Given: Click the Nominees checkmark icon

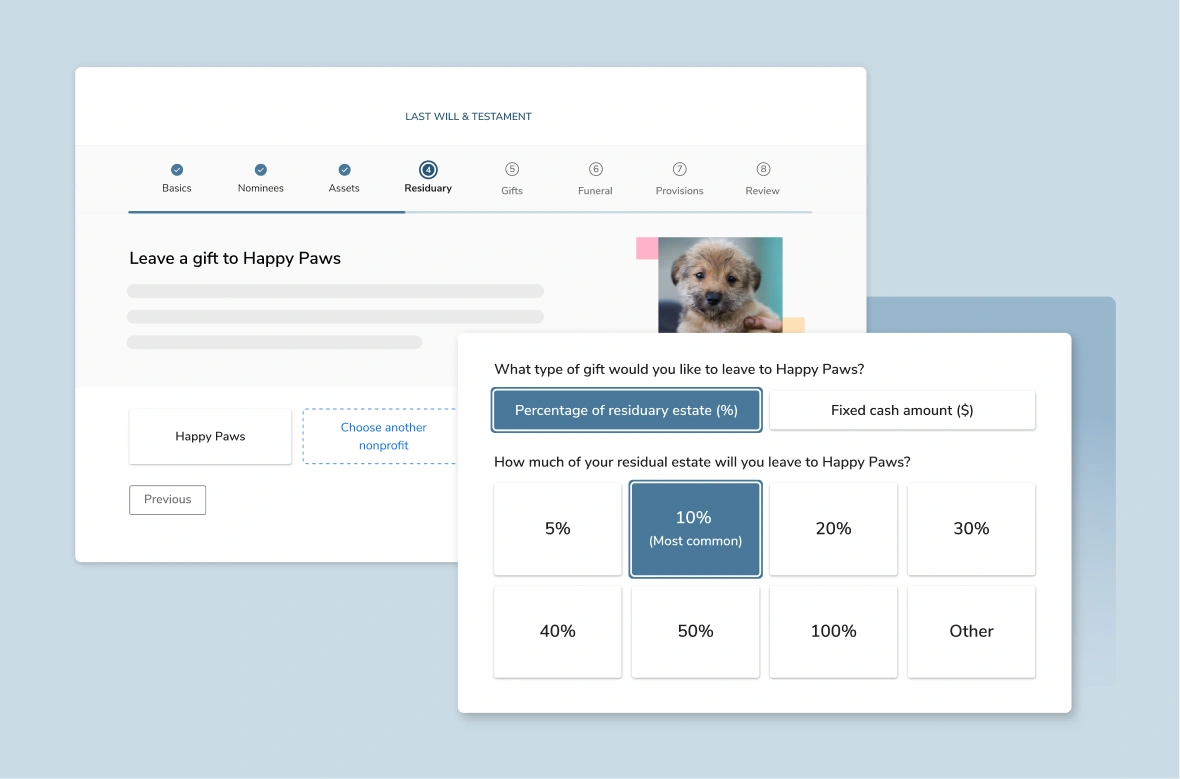Looking at the screenshot, I should [x=260, y=170].
